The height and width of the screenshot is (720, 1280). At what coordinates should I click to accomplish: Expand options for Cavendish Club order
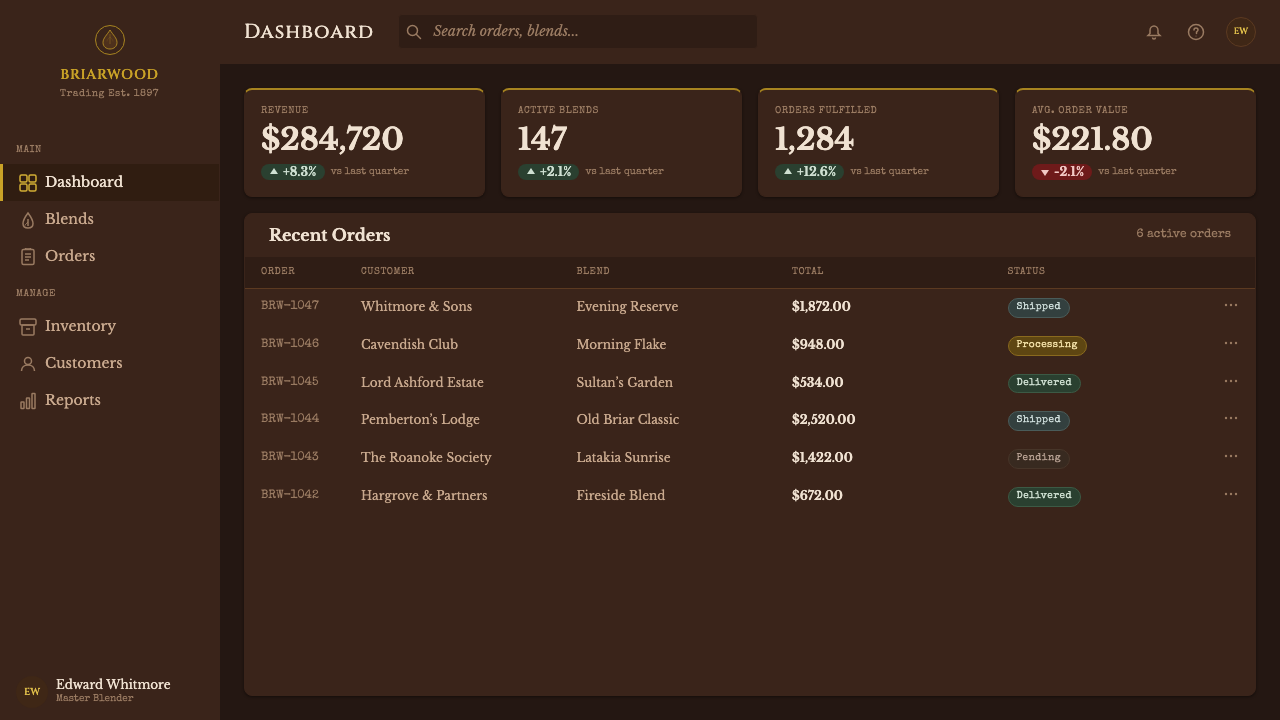coord(1231,343)
